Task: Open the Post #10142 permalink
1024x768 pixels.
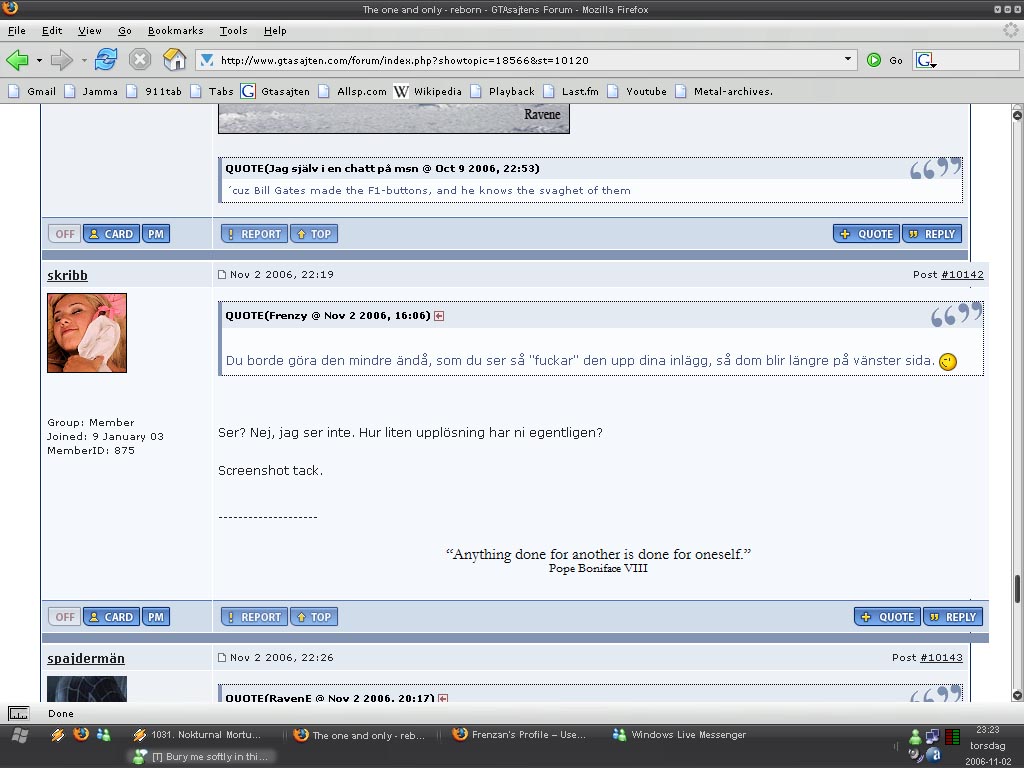Action: point(962,275)
